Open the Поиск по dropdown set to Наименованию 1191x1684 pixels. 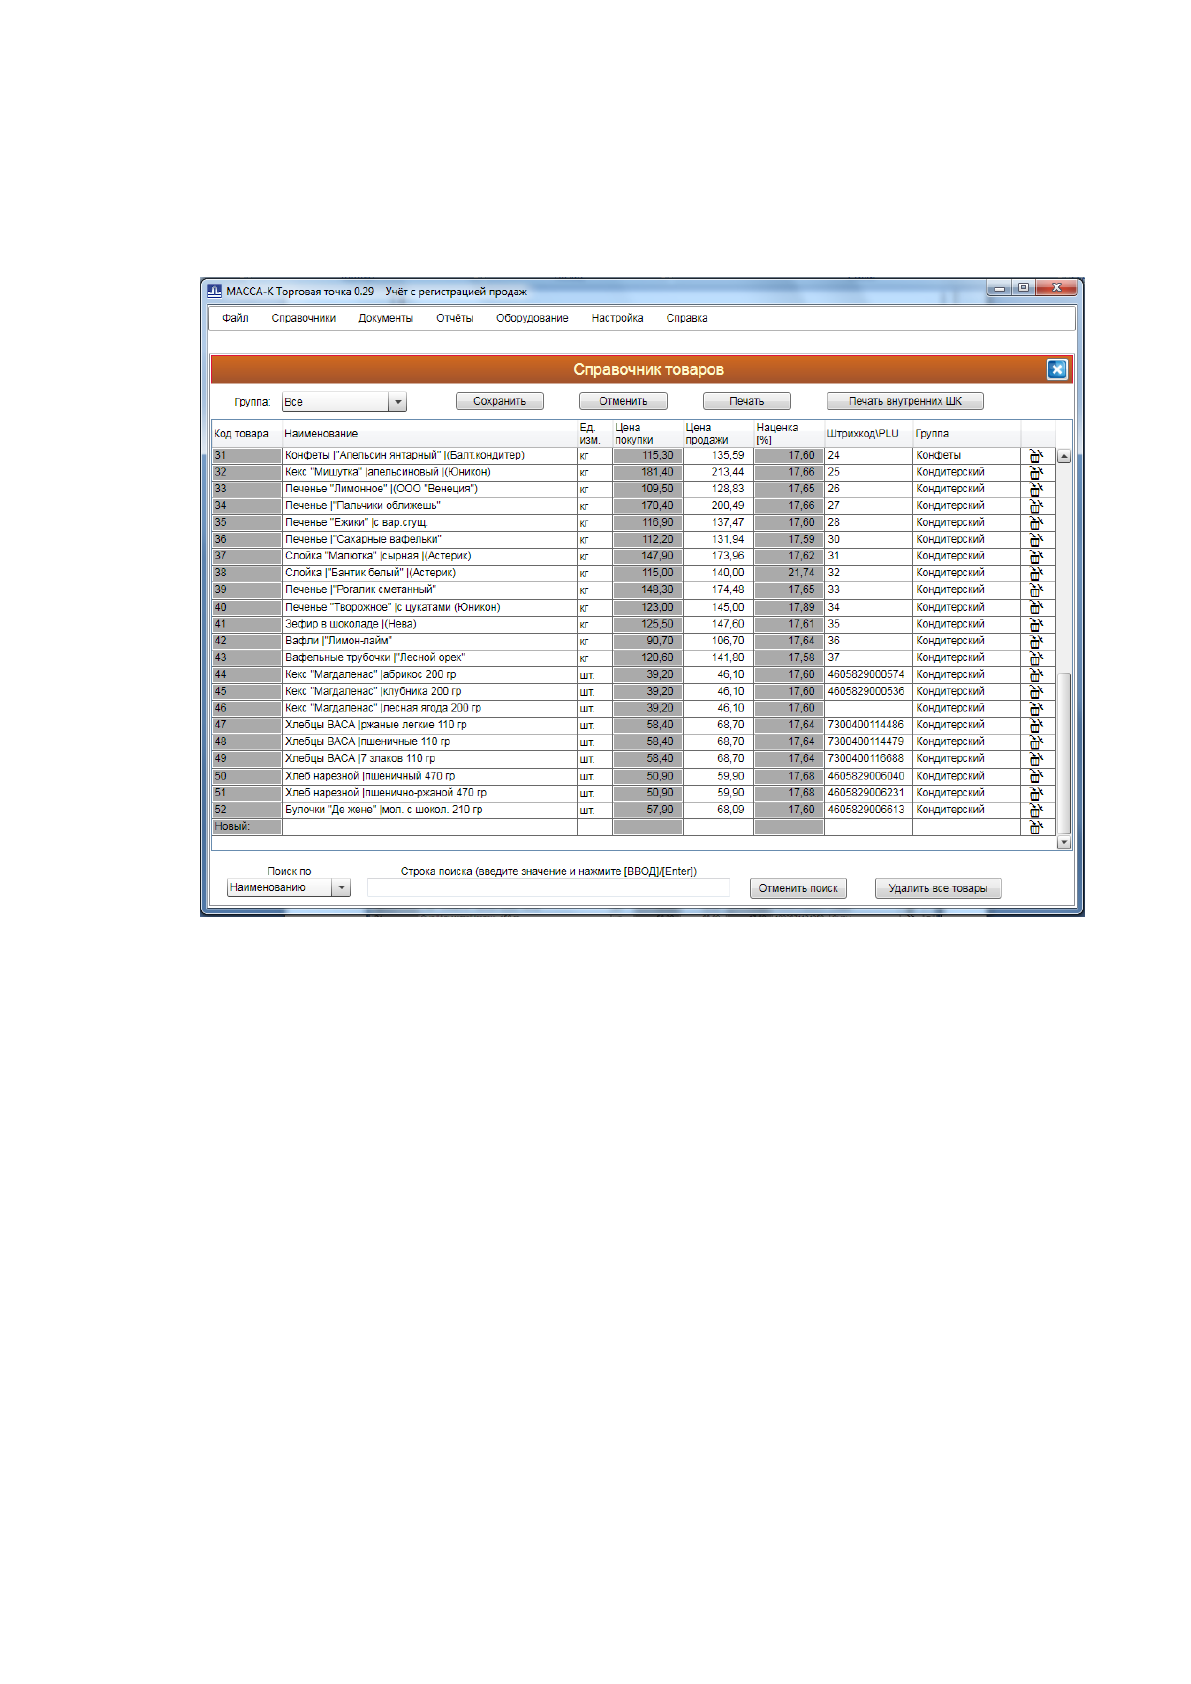click(342, 888)
